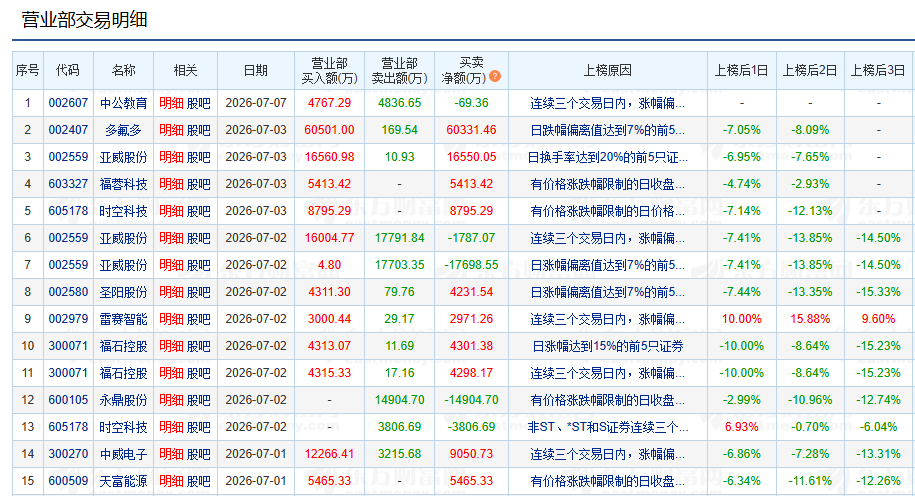Open 股吧 for 天富能源 row
The height and width of the screenshot is (496, 915).
[x=198, y=481]
